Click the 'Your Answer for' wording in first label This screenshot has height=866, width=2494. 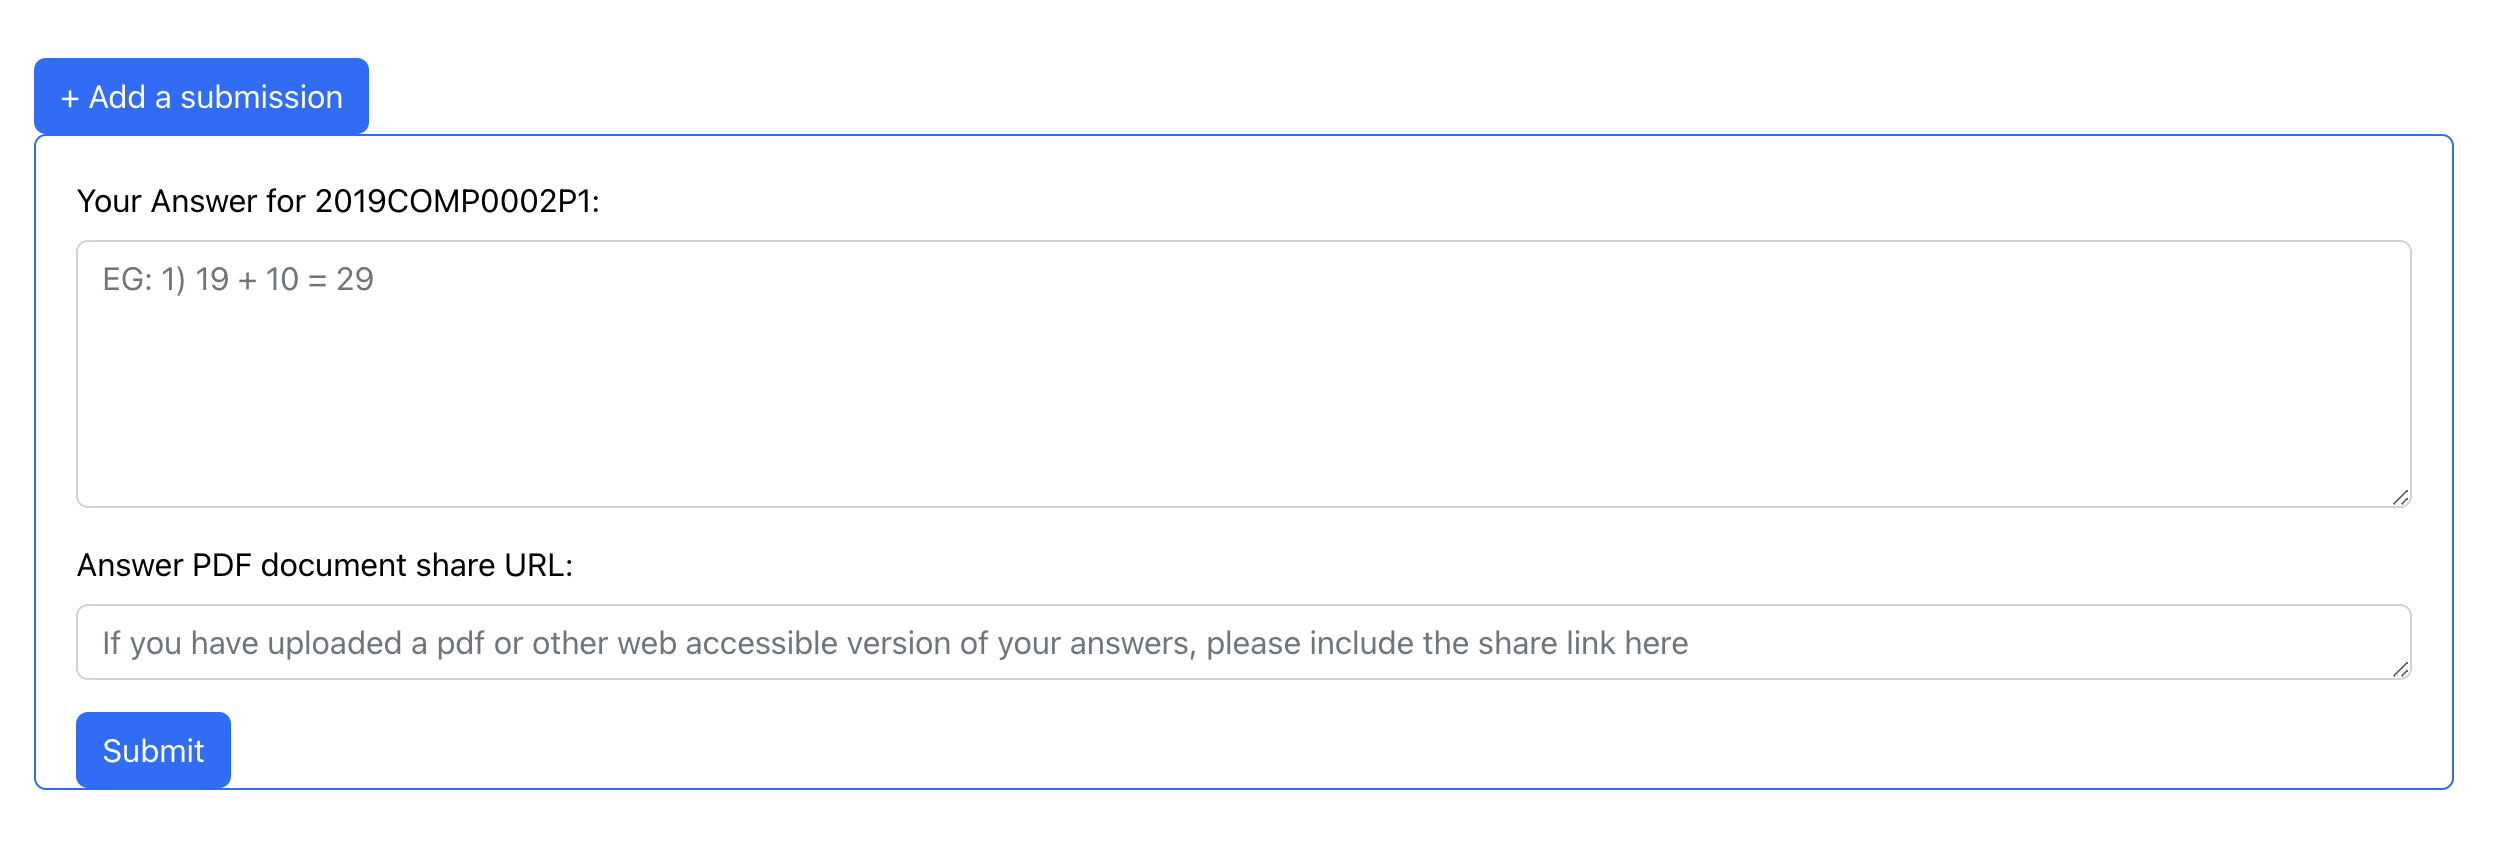[191, 201]
